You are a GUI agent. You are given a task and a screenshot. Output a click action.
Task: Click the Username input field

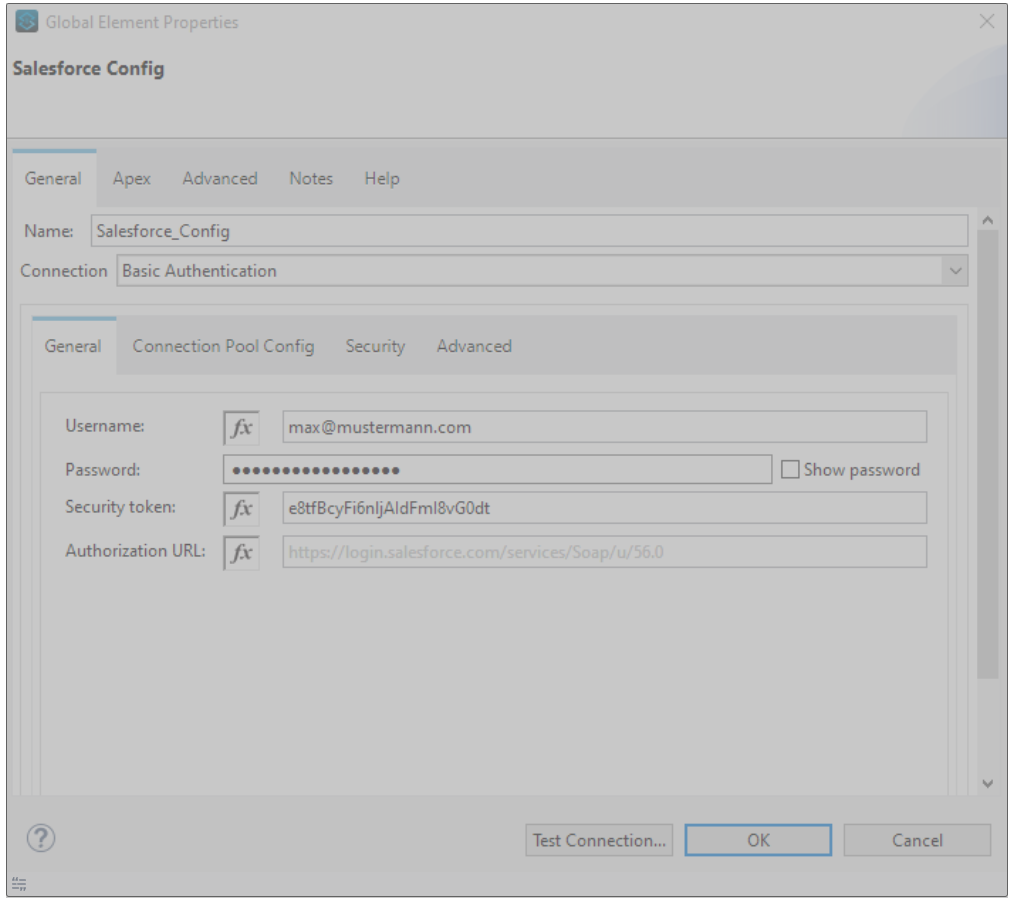pyautogui.click(x=604, y=427)
